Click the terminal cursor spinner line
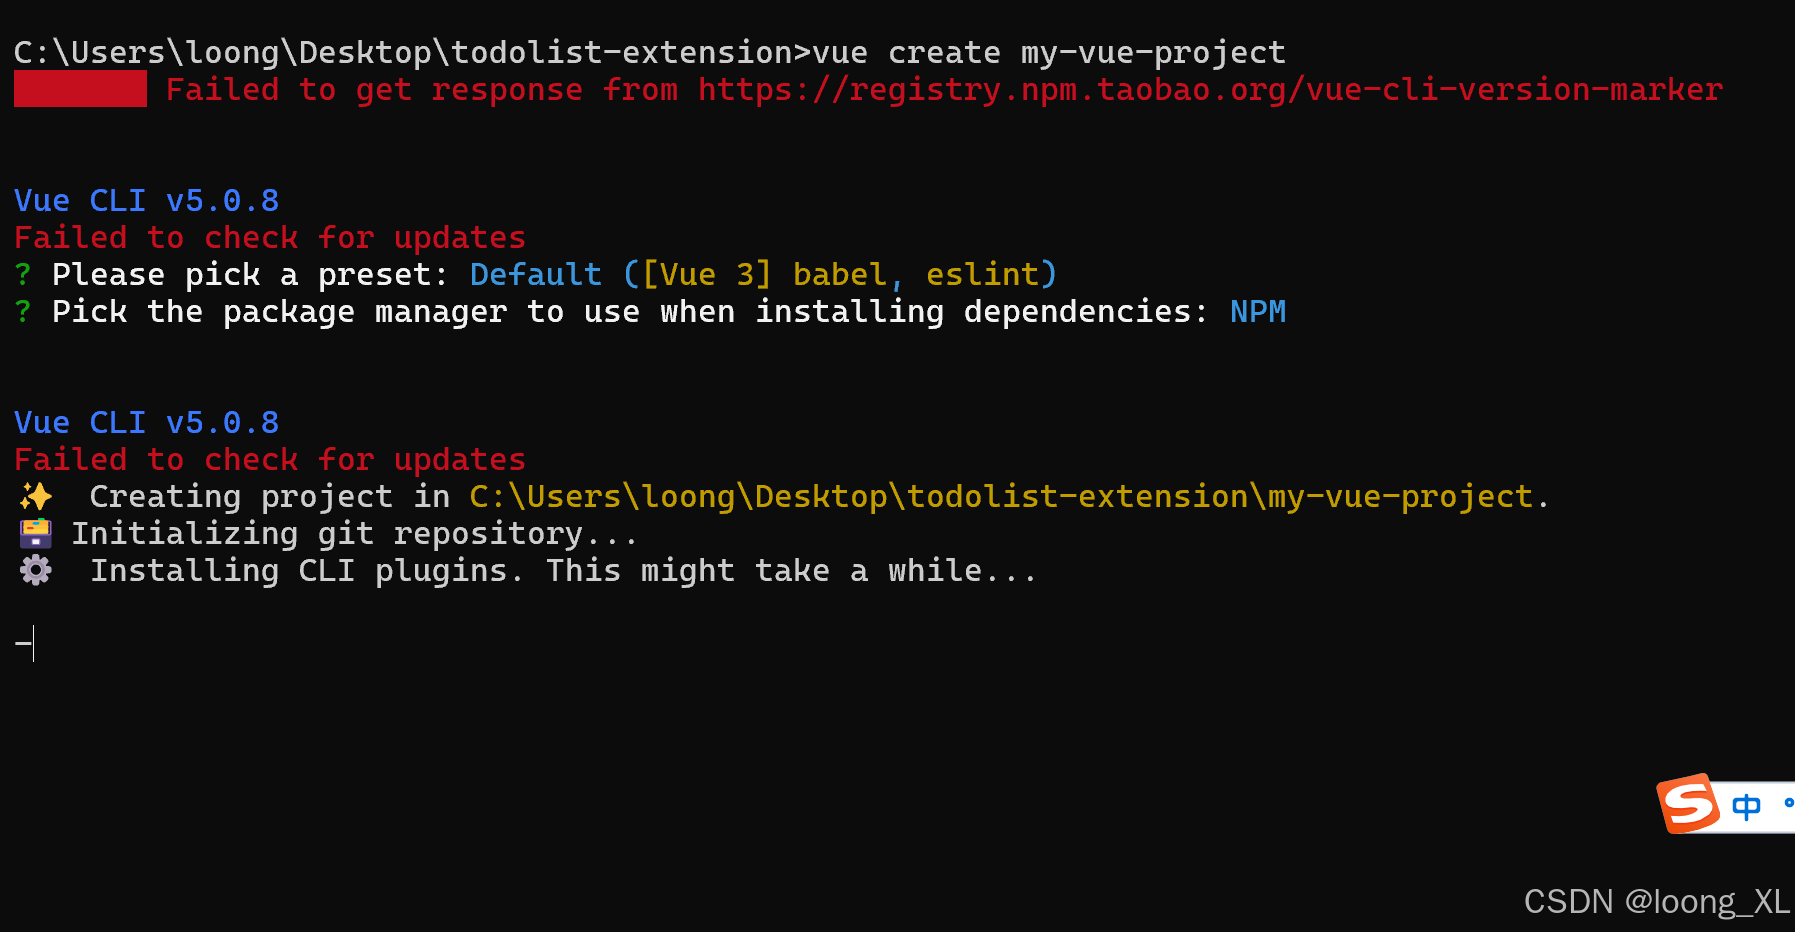 (24, 644)
